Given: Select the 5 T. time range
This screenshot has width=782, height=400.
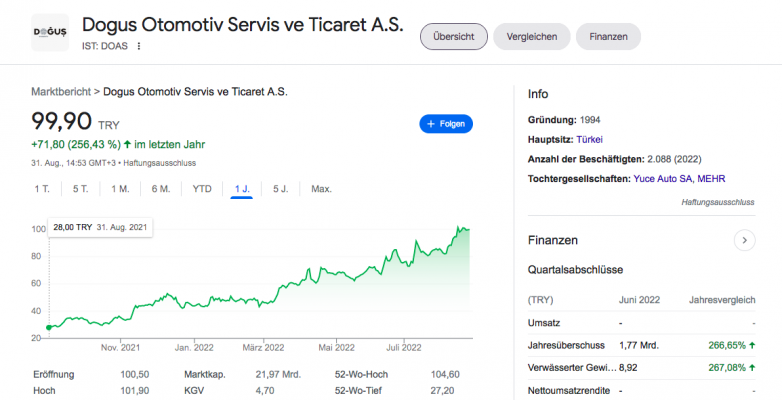Looking at the screenshot, I should coord(80,189).
